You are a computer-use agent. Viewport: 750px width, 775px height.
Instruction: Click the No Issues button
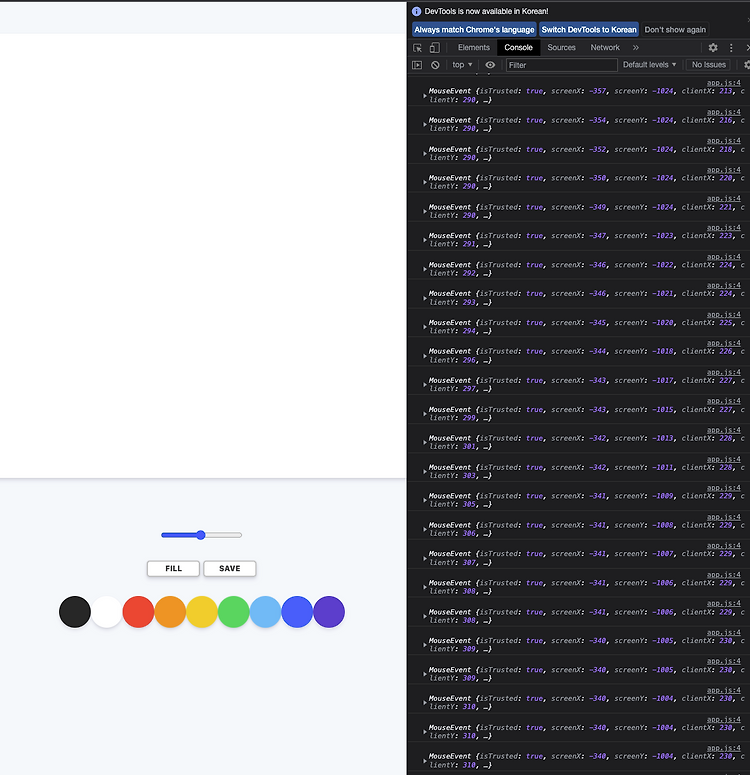point(708,65)
